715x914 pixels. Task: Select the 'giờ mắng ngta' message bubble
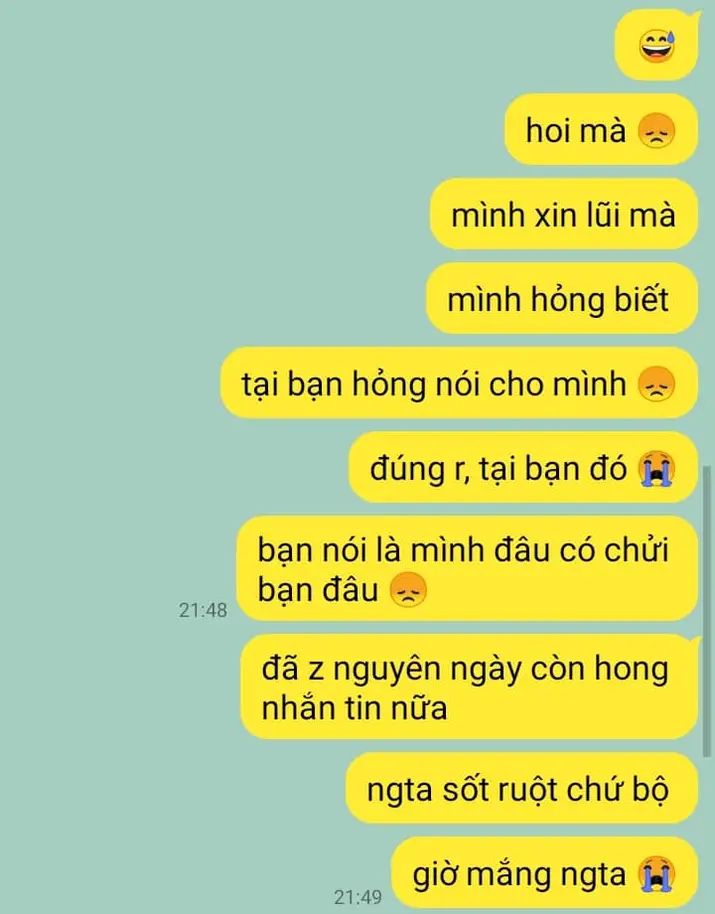[545, 873]
